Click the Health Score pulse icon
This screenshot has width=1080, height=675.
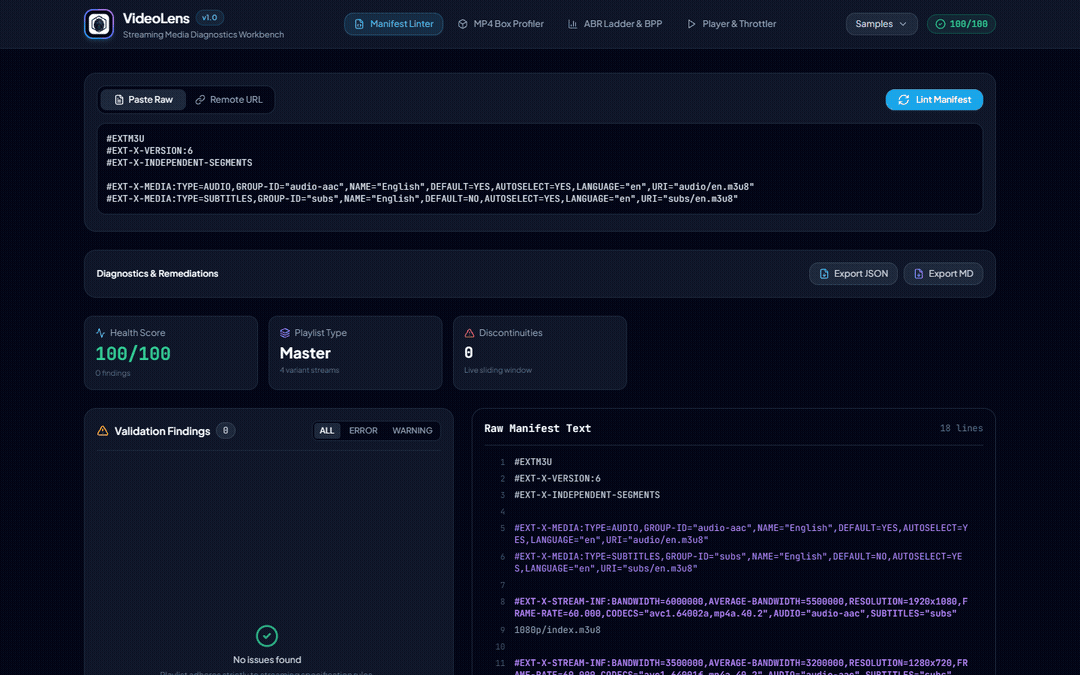point(101,333)
